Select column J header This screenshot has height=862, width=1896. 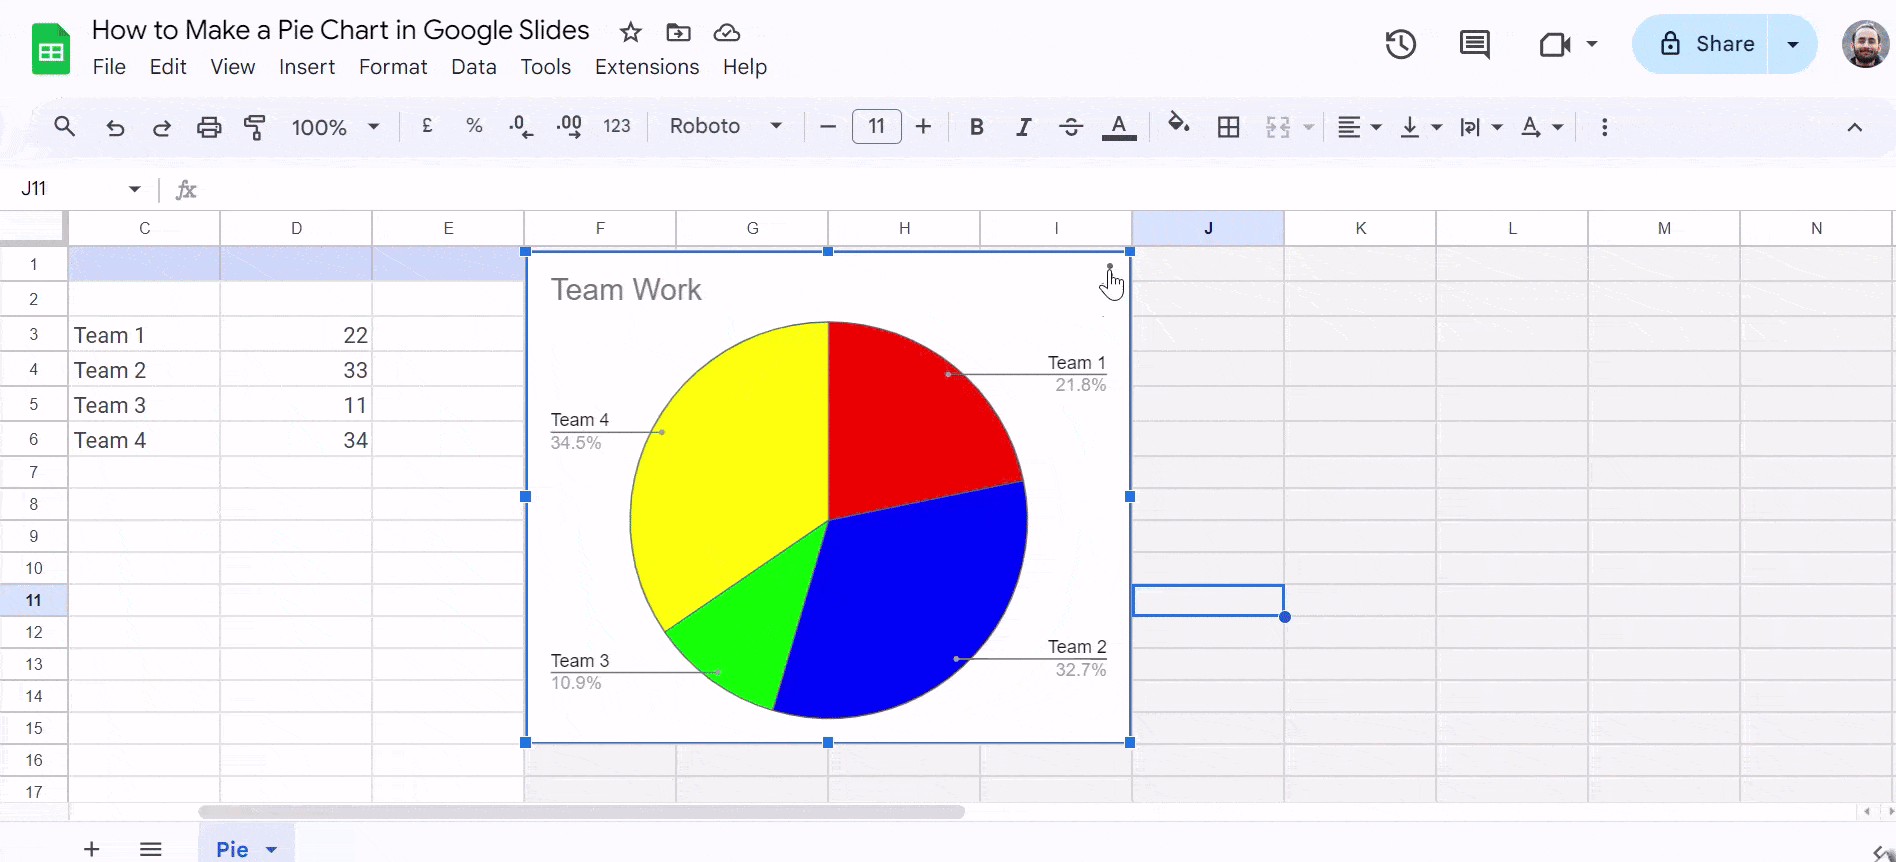[1208, 228]
